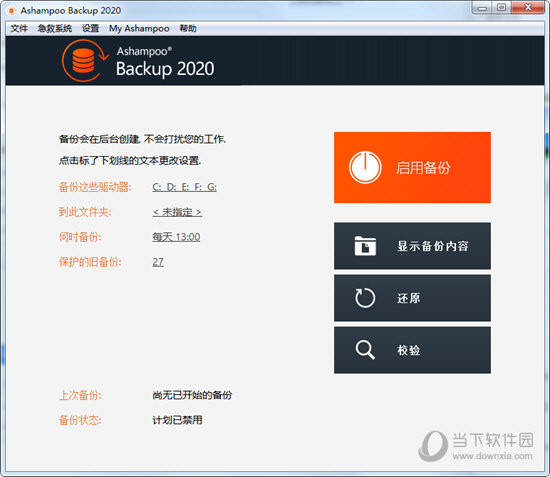Image resolution: width=550 pixels, height=477 pixels.
Task: Maximize the Ashampoo Backup window
Action: click(x=502, y=7)
